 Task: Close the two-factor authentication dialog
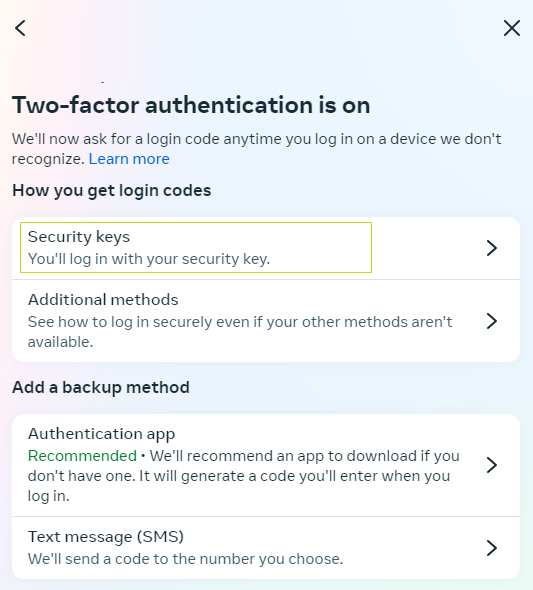(x=512, y=28)
